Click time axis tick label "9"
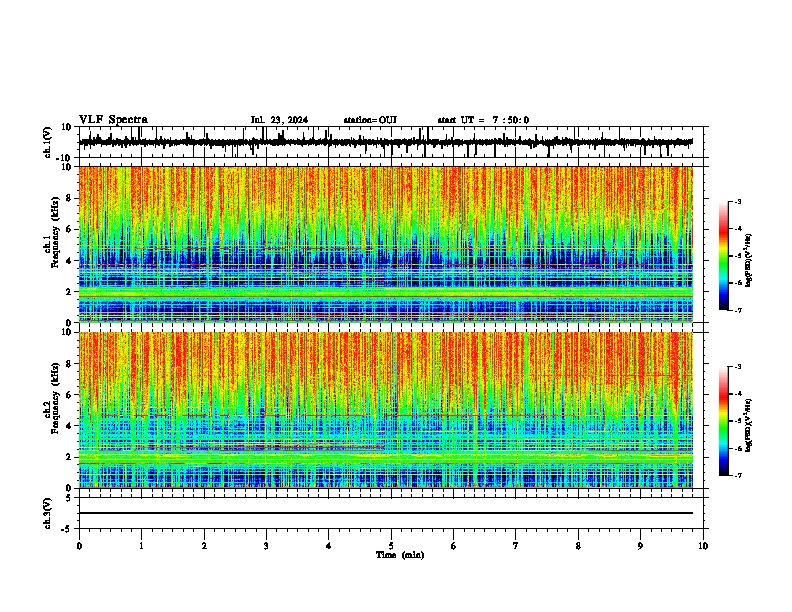The width and height of the screenshot is (792, 612). click(x=640, y=546)
